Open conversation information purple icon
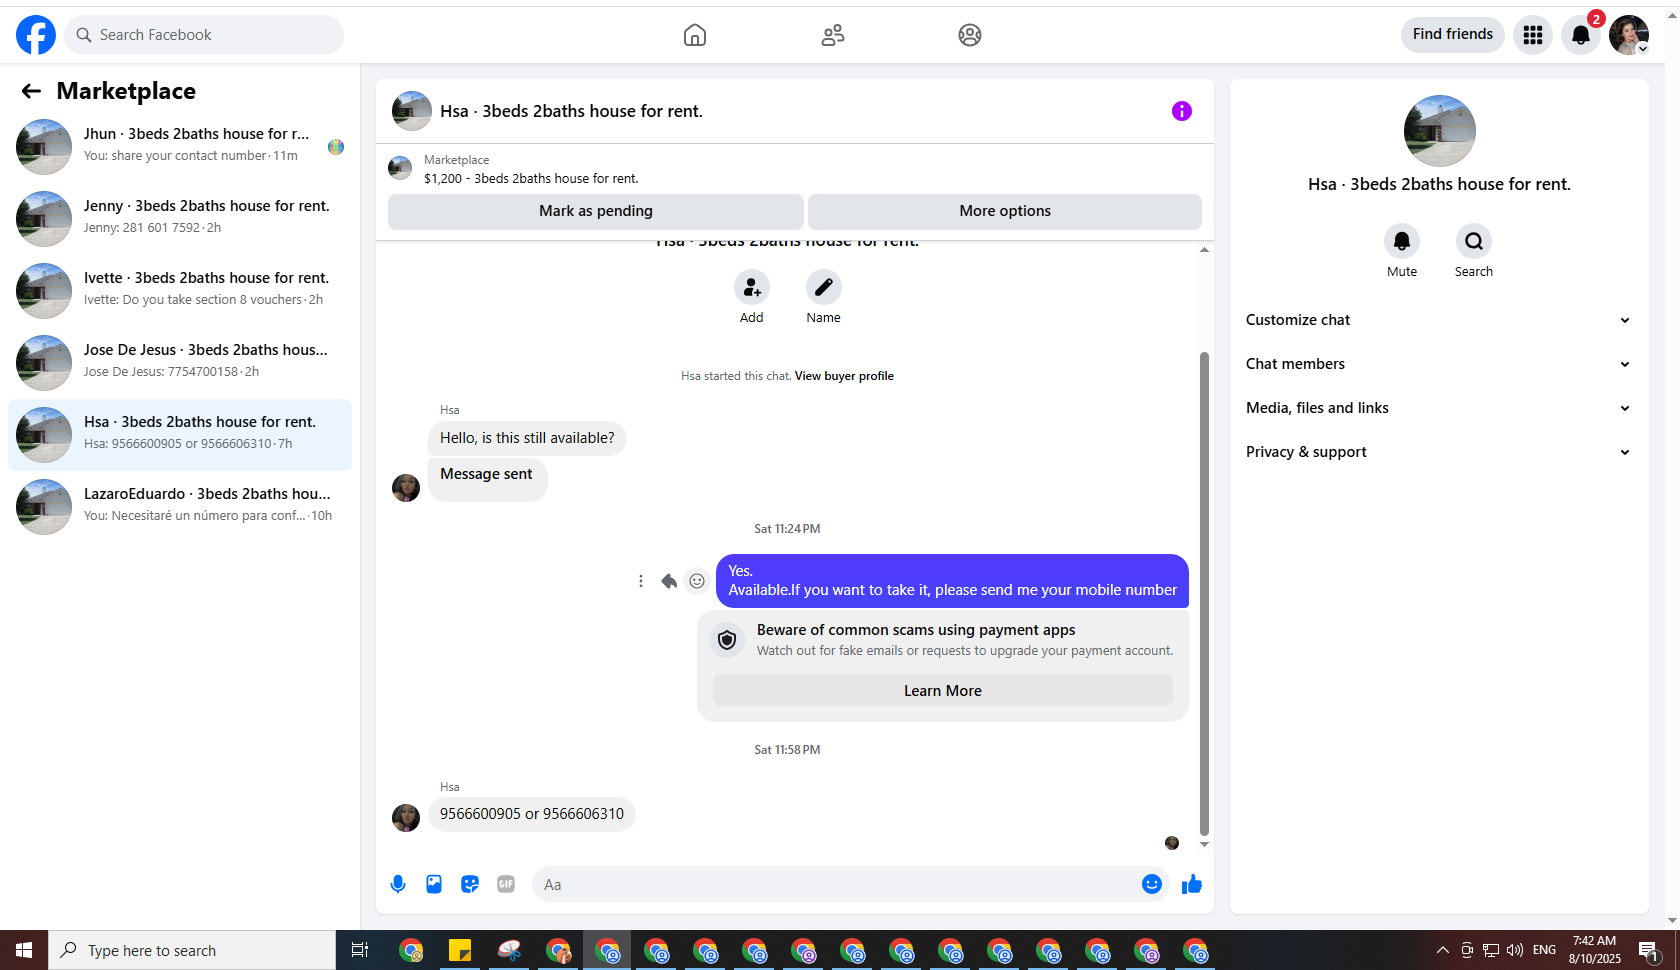The width and height of the screenshot is (1680, 970). click(x=1182, y=111)
